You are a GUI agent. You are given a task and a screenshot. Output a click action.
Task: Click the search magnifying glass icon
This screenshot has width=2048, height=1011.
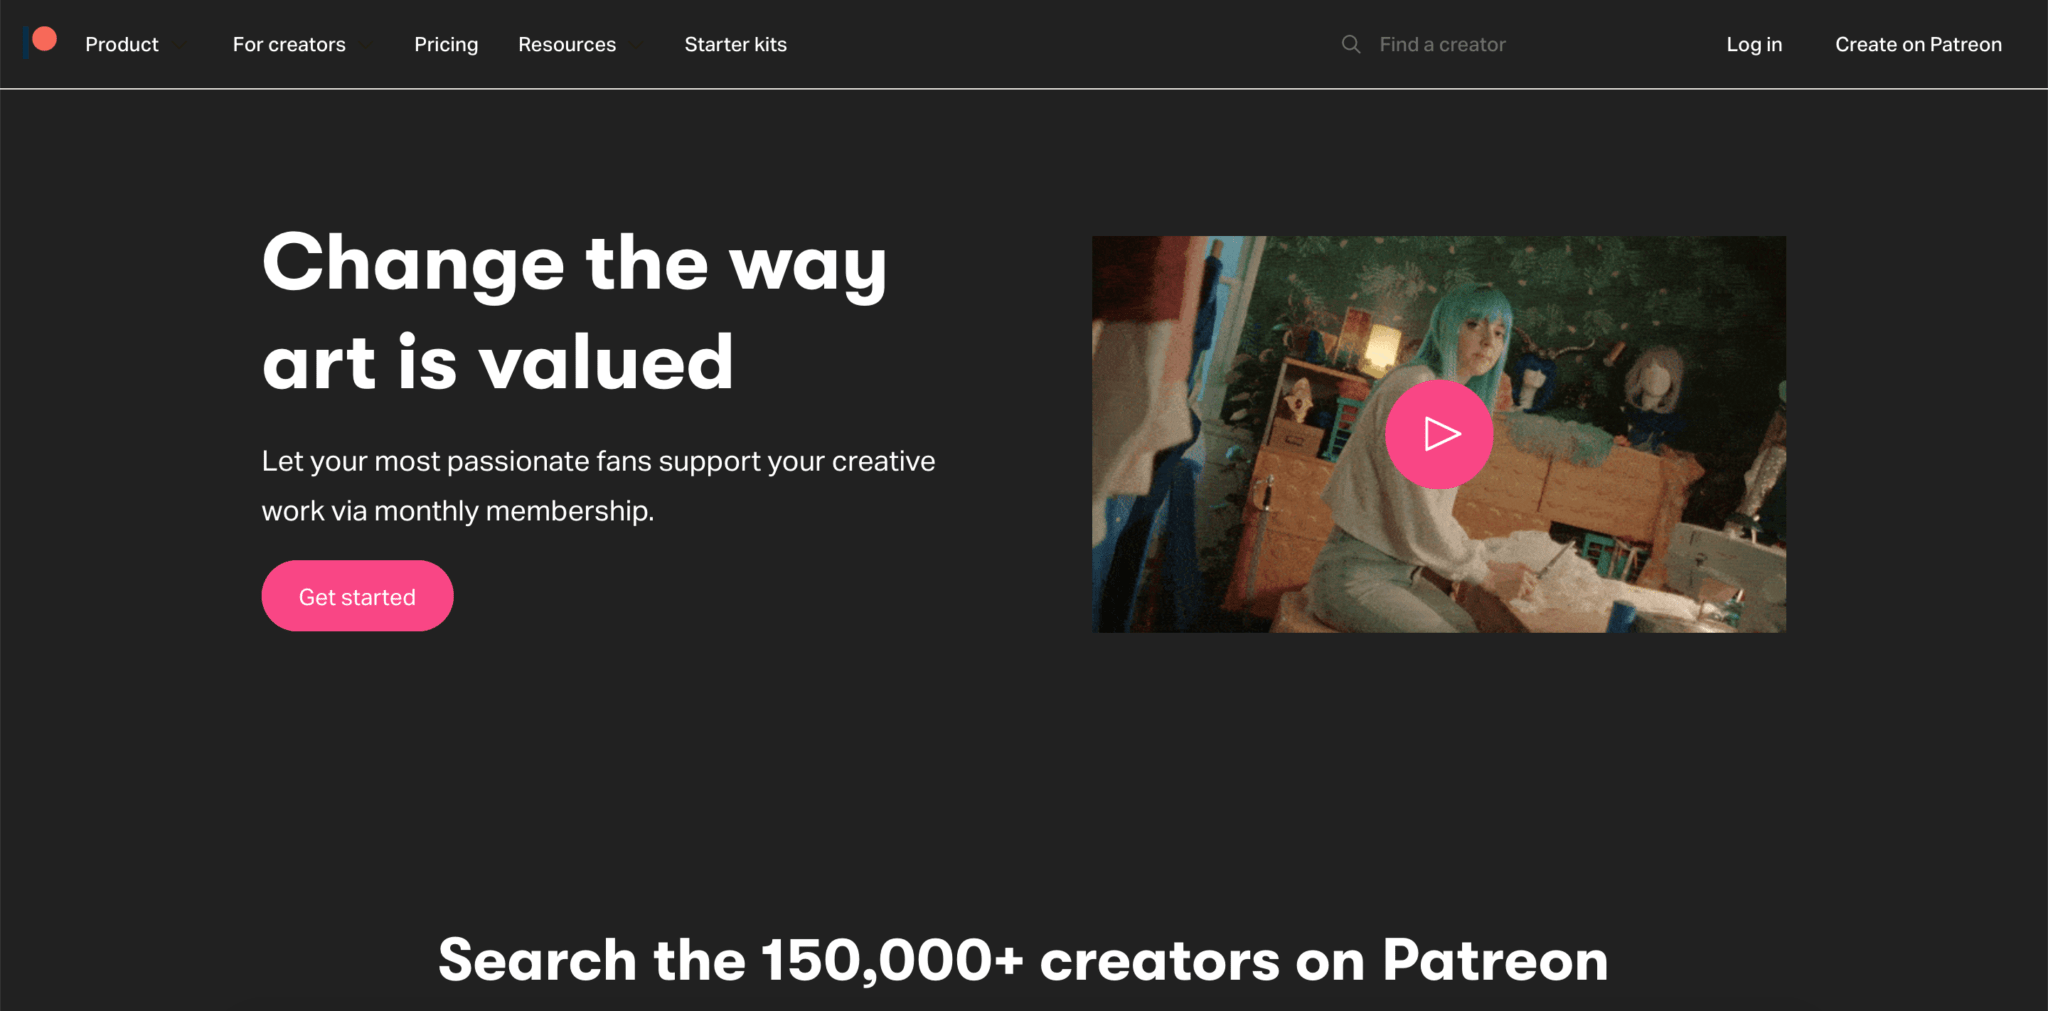1351,44
